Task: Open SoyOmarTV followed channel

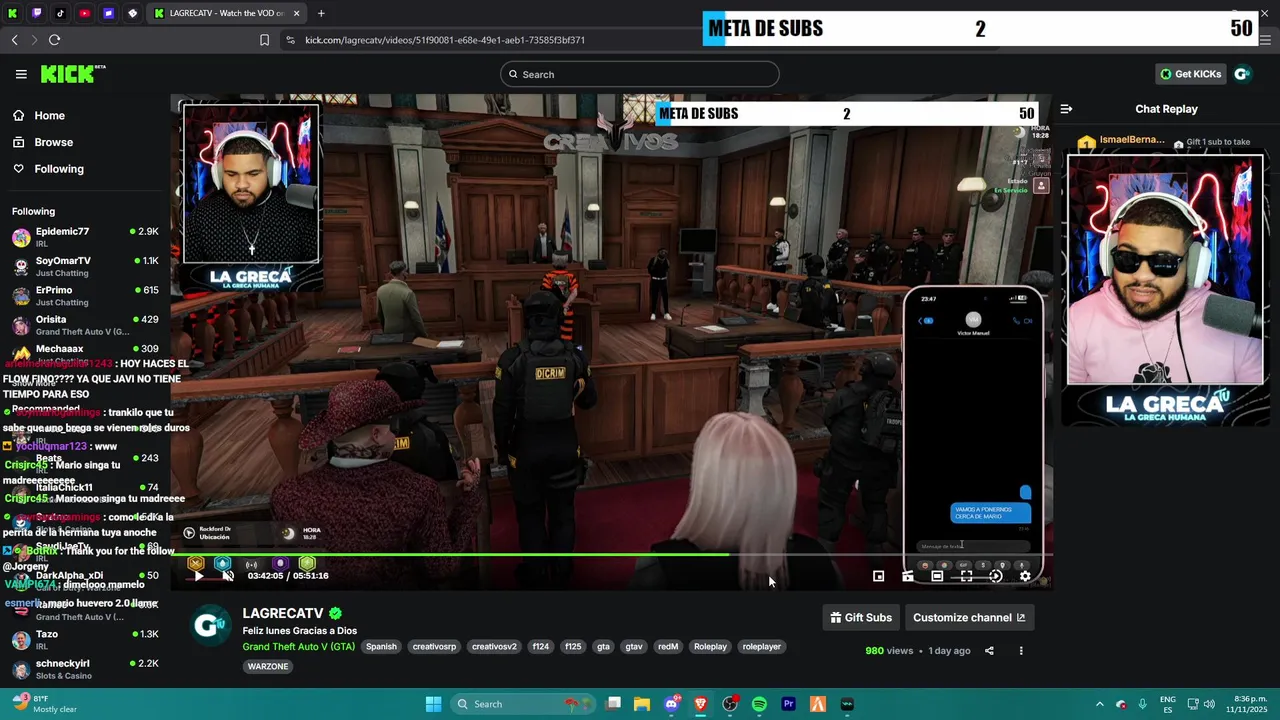Action: [85, 266]
